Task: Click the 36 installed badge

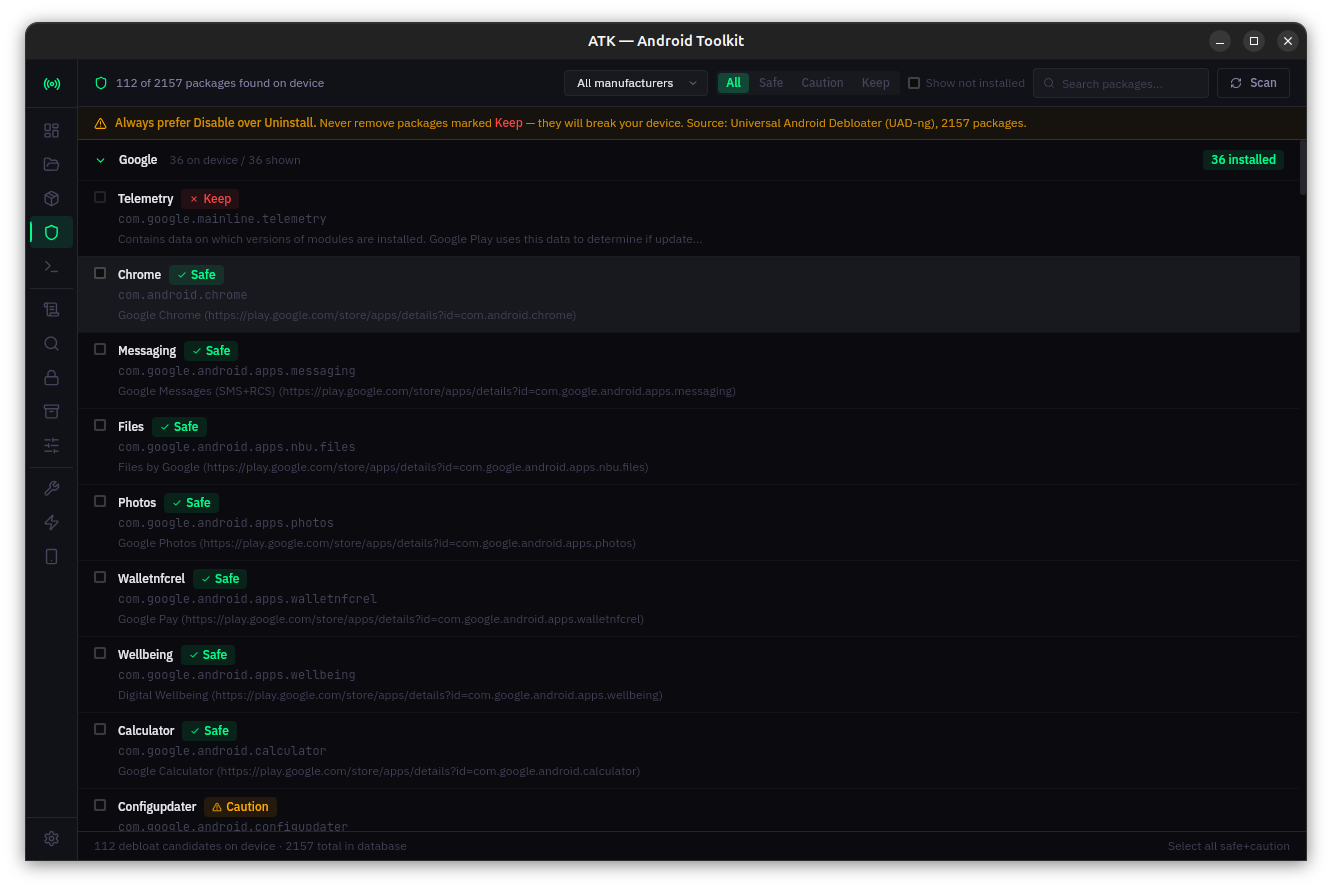Action: [x=1243, y=160]
